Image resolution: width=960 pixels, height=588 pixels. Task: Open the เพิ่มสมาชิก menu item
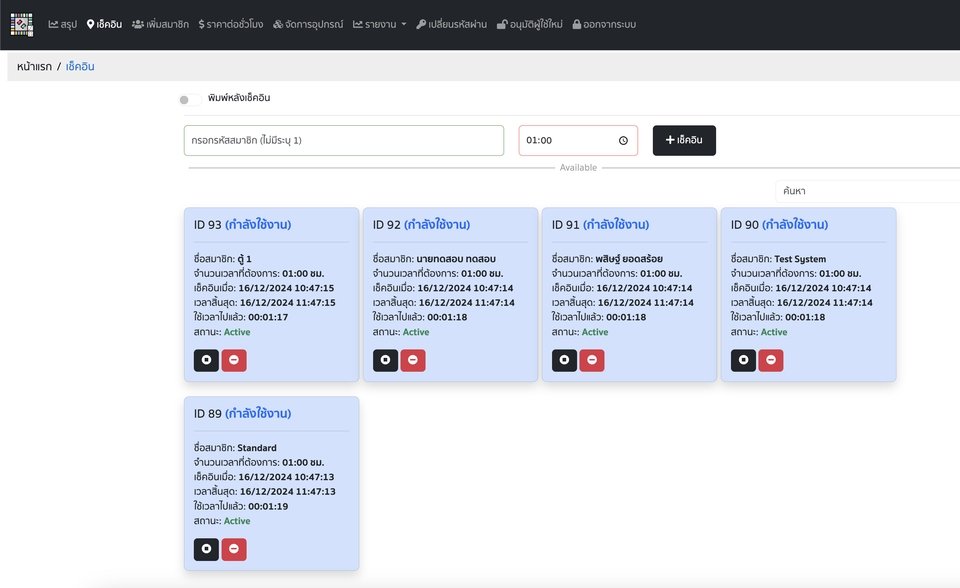pos(160,24)
